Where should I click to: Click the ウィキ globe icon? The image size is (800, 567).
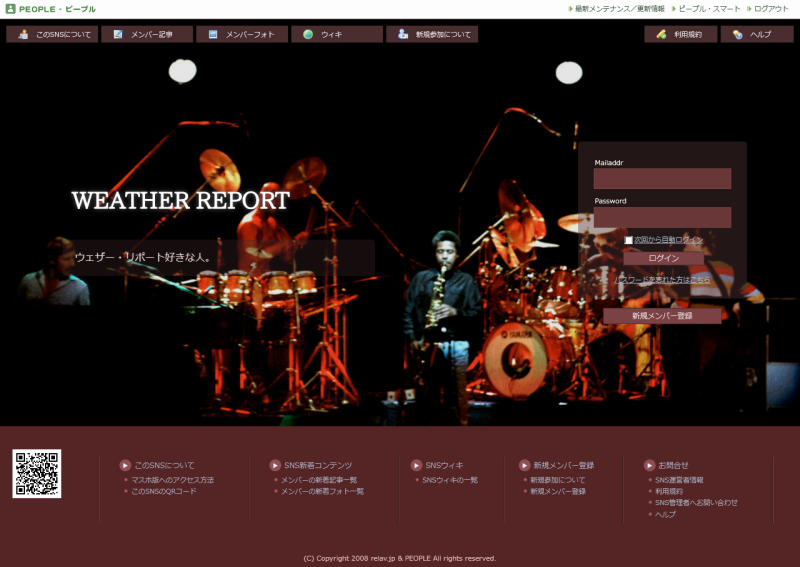tap(308, 34)
